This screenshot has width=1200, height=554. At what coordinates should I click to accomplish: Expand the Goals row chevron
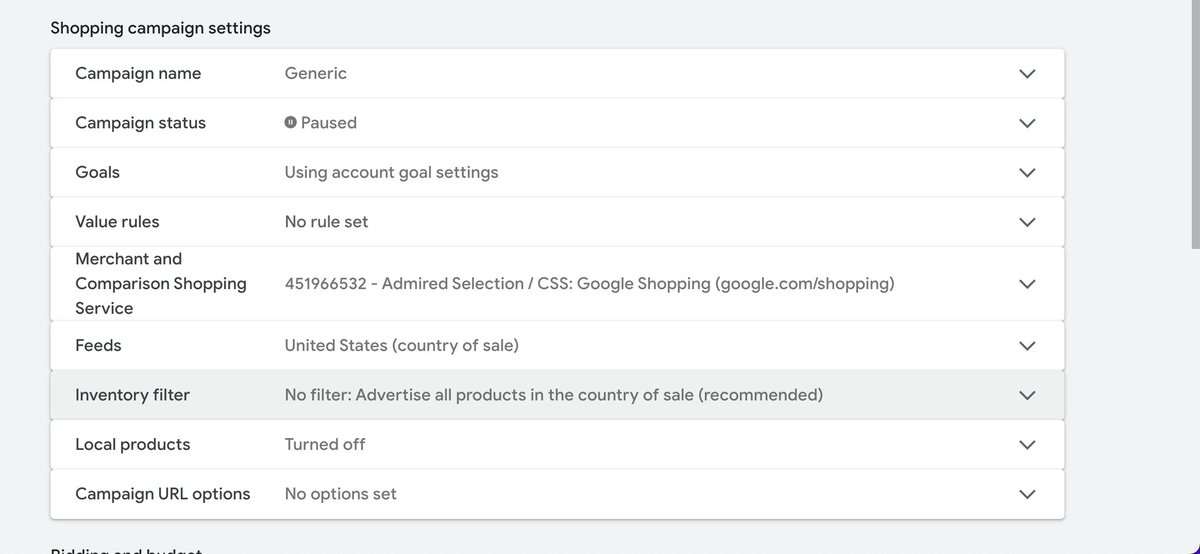point(1027,173)
